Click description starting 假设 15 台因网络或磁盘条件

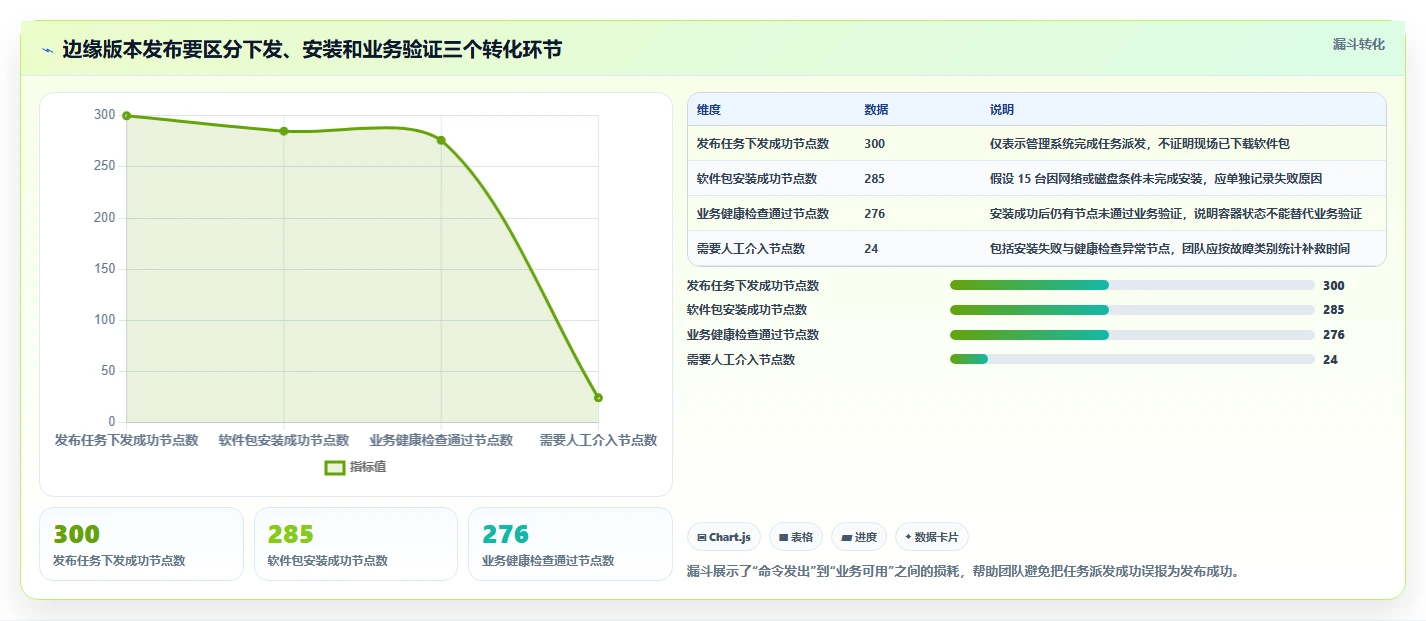[1156, 179]
